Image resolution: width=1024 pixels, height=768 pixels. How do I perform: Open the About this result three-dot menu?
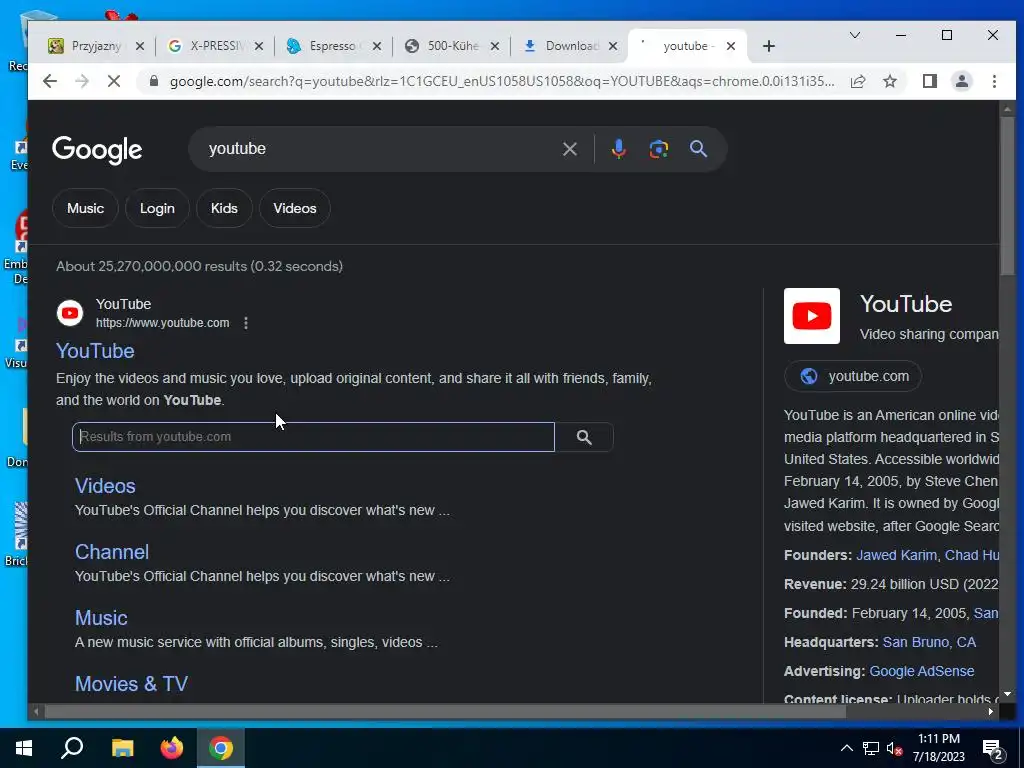coord(246,323)
